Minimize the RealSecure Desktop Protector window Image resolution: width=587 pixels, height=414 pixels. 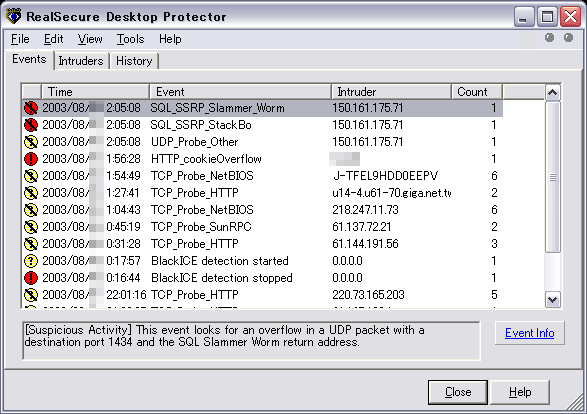point(524,17)
